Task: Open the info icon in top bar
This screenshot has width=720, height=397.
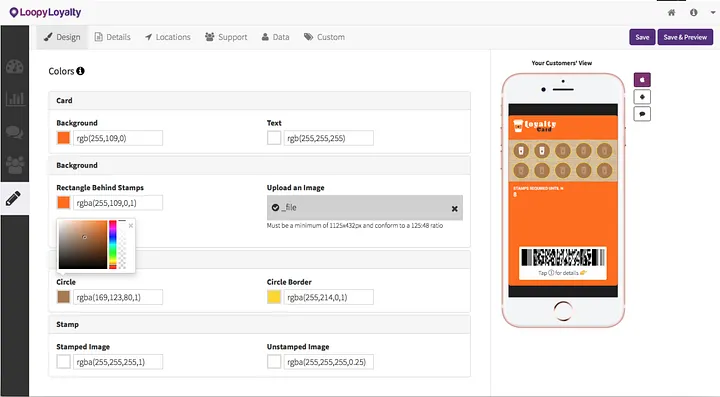Action: click(x=694, y=12)
